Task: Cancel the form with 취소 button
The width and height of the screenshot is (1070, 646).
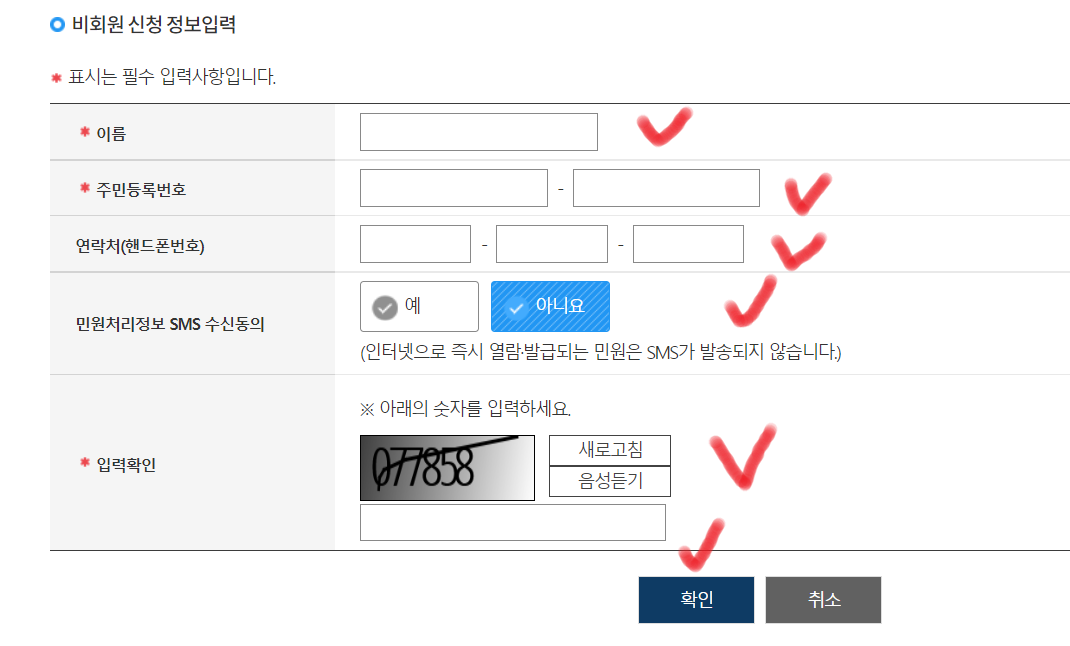Action: (x=823, y=600)
